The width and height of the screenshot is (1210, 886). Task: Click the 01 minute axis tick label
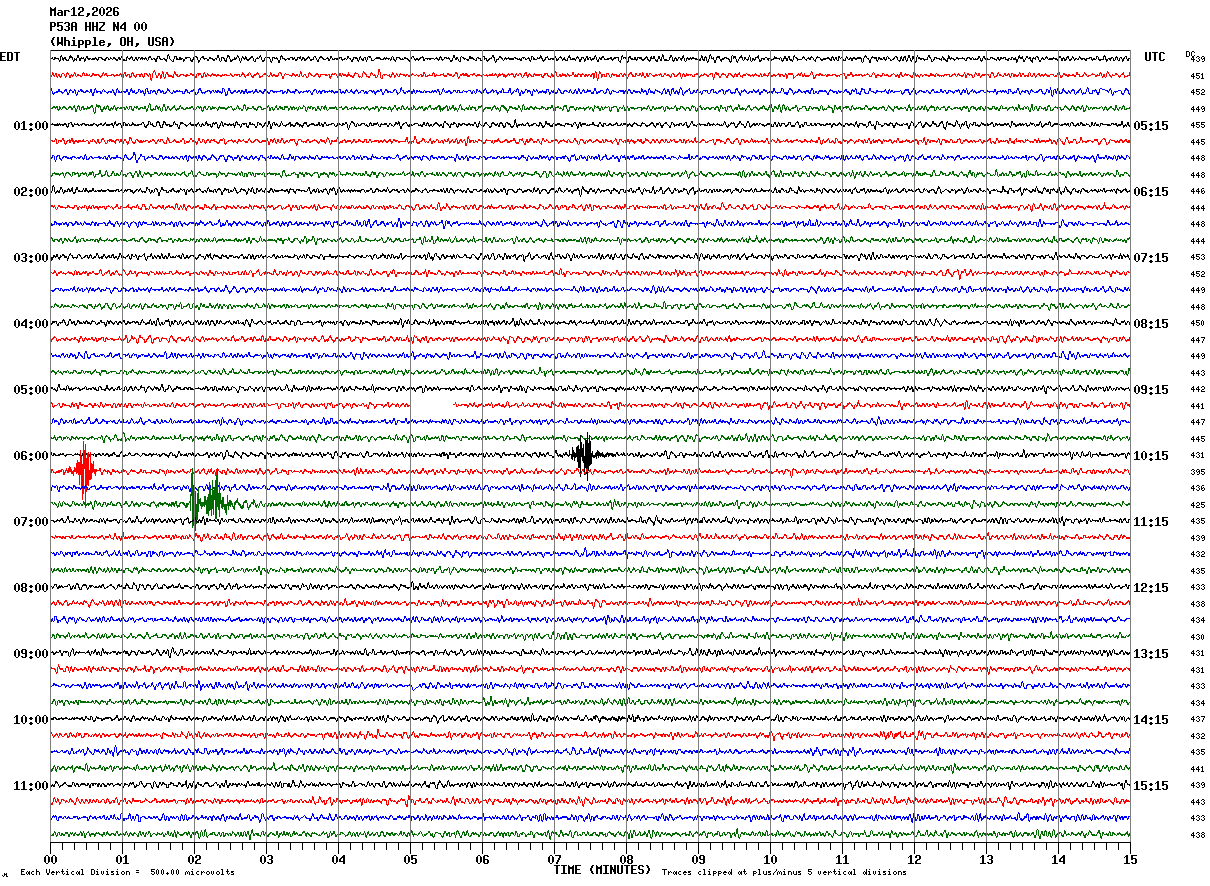122,859
